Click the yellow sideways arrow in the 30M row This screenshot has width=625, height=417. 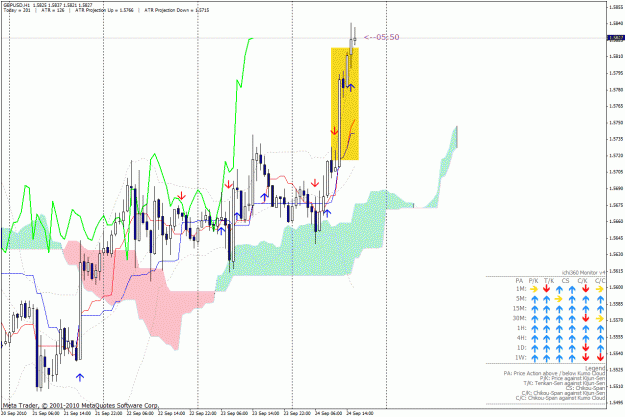(x=600, y=319)
